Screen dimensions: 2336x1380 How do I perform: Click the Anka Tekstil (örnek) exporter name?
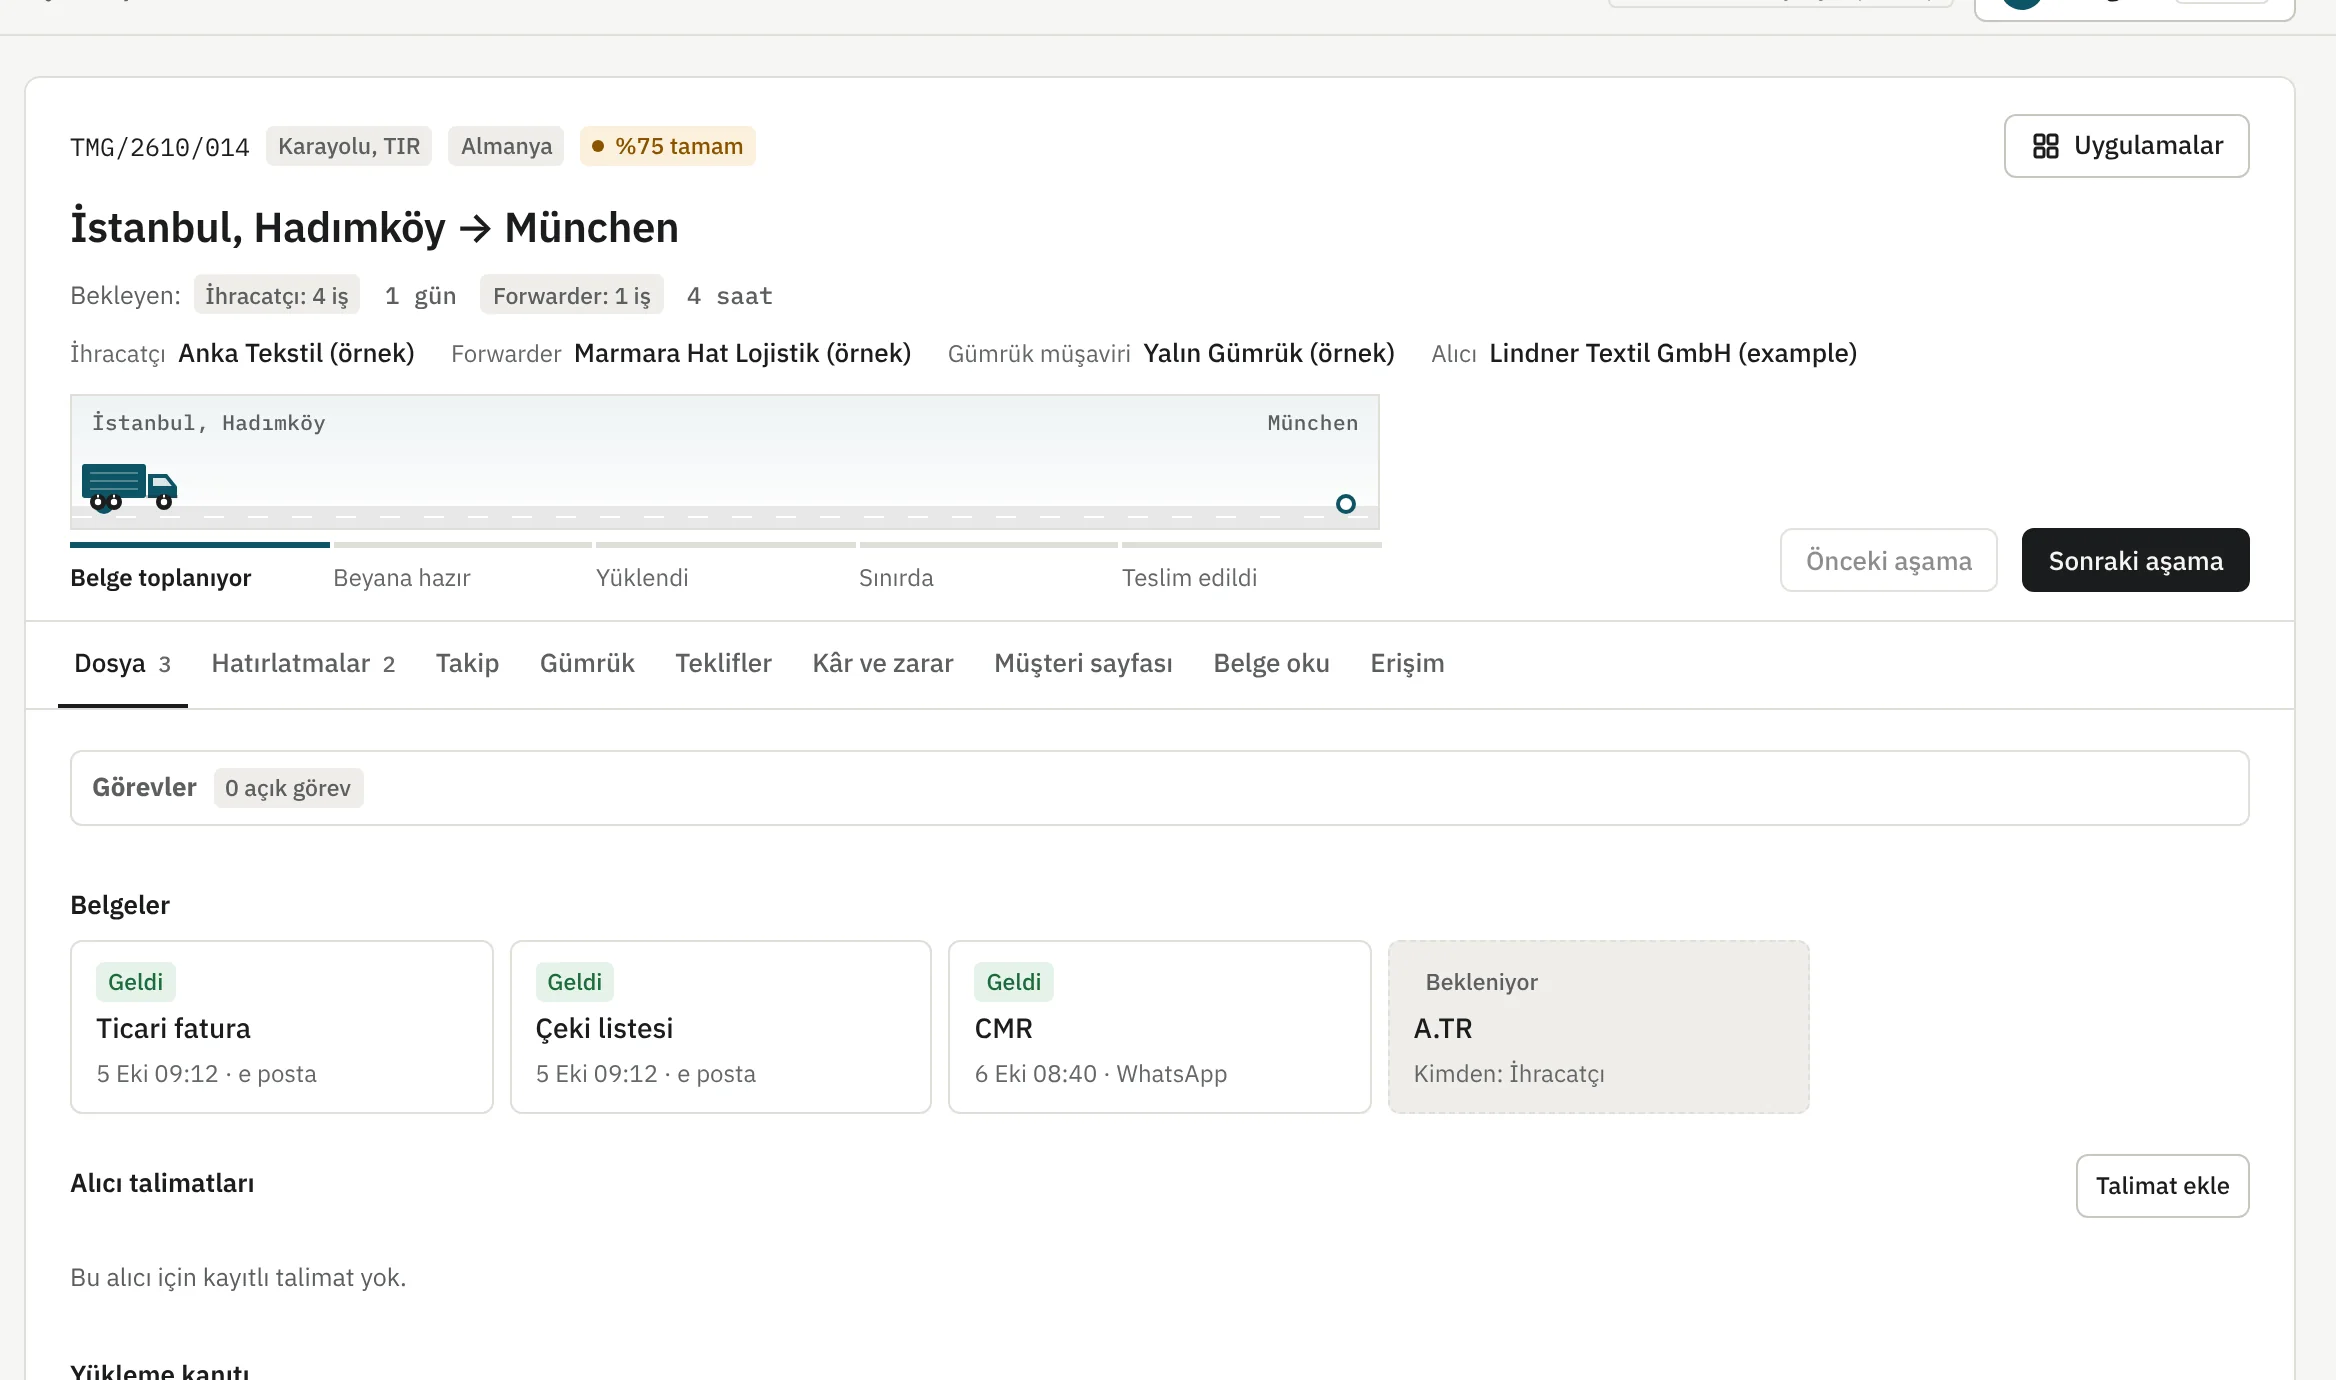point(296,353)
